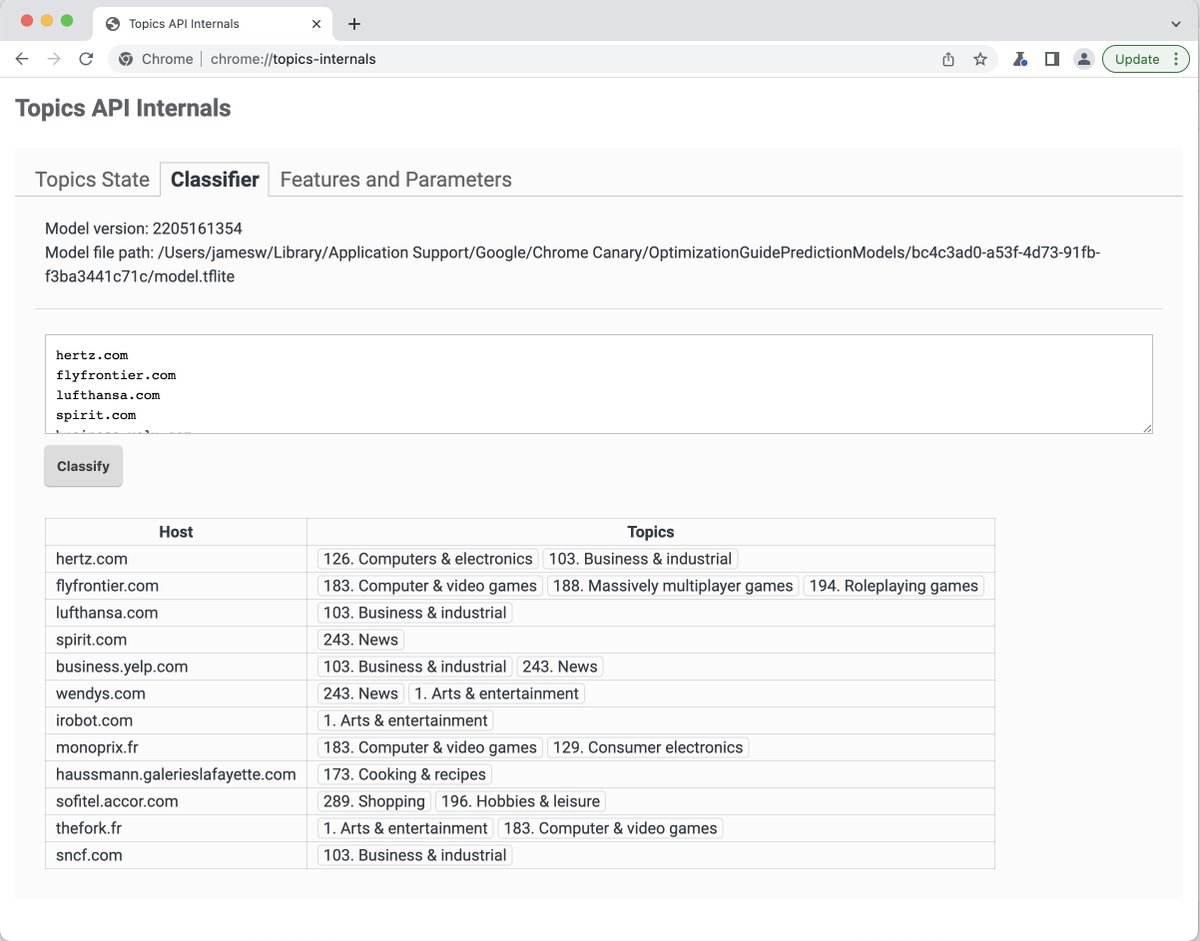Click the Topics column header
This screenshot has height=941, width=1200.
tap(651, 532)
